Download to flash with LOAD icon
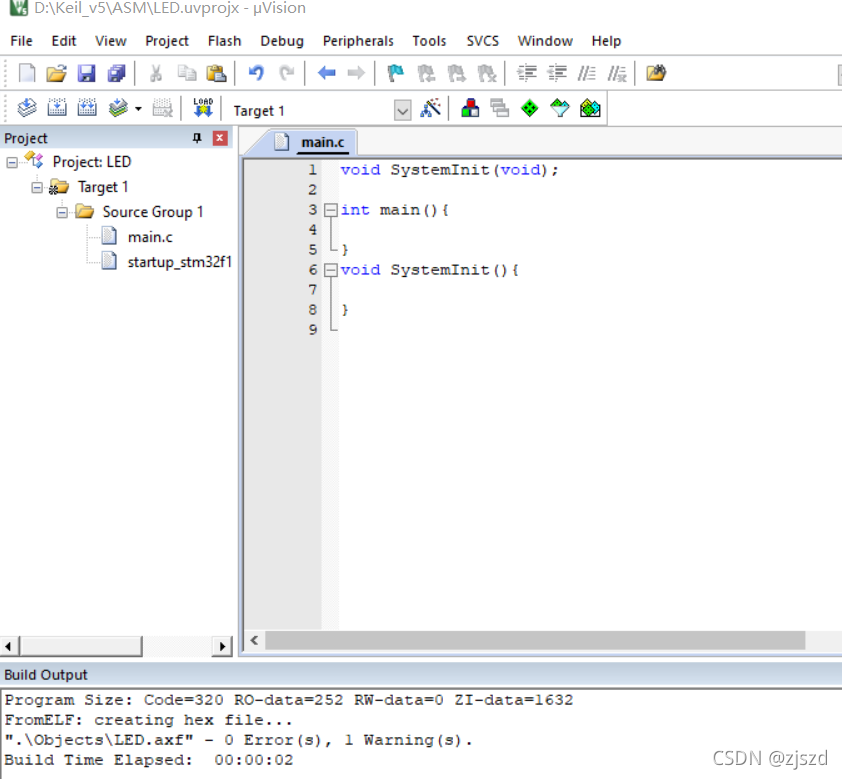 203,107
